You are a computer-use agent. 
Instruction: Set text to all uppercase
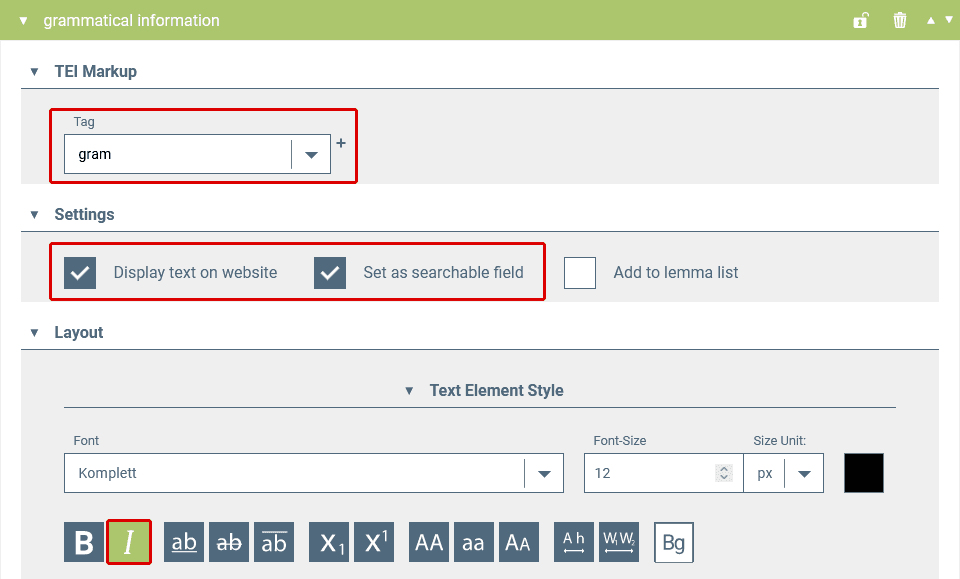(429, 542)
